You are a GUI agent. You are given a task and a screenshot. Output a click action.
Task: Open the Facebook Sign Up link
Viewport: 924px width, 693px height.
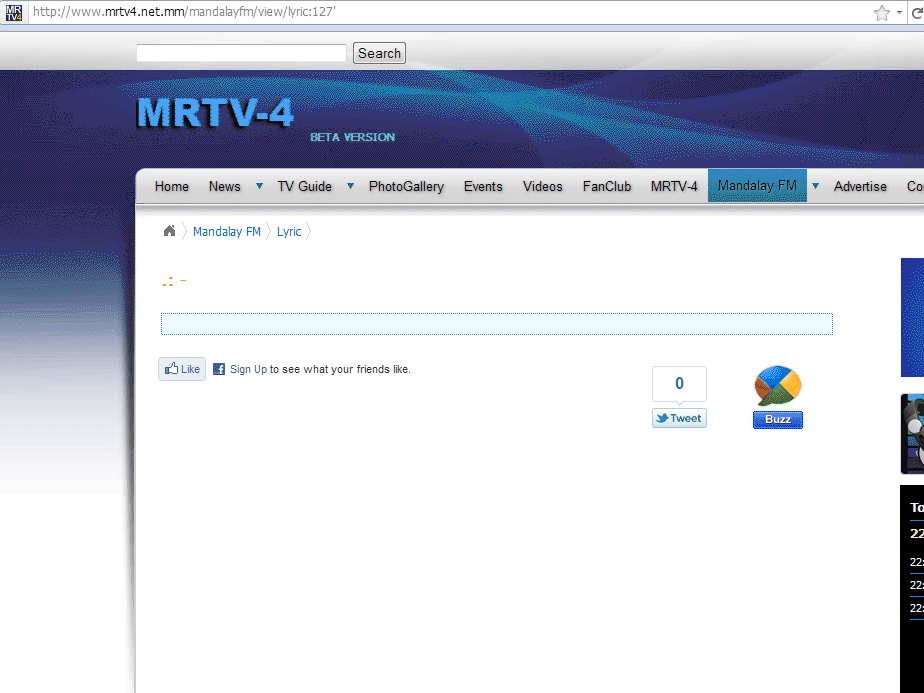coord(248,369)
